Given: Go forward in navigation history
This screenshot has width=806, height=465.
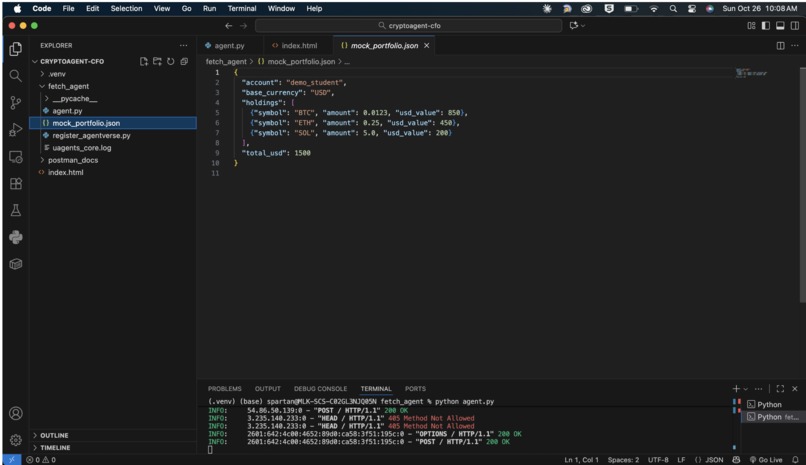Looking at the screenshot, I should pos(244,26).
